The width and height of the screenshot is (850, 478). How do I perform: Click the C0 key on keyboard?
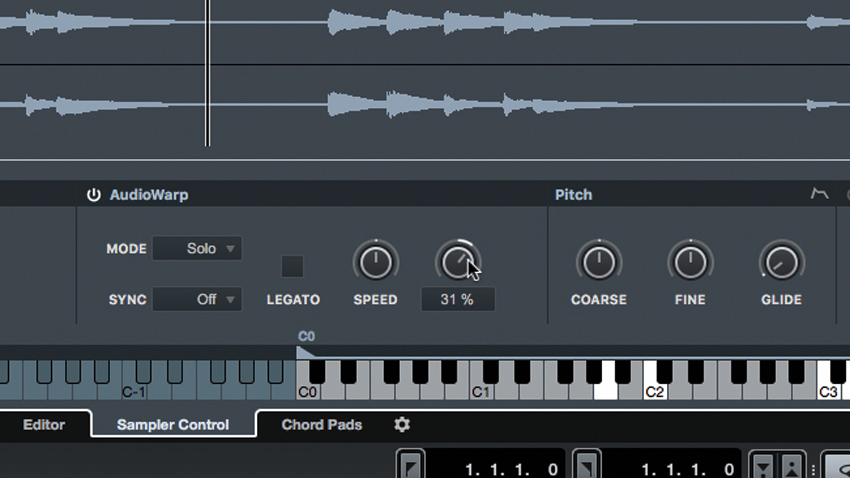click(306, 391)
